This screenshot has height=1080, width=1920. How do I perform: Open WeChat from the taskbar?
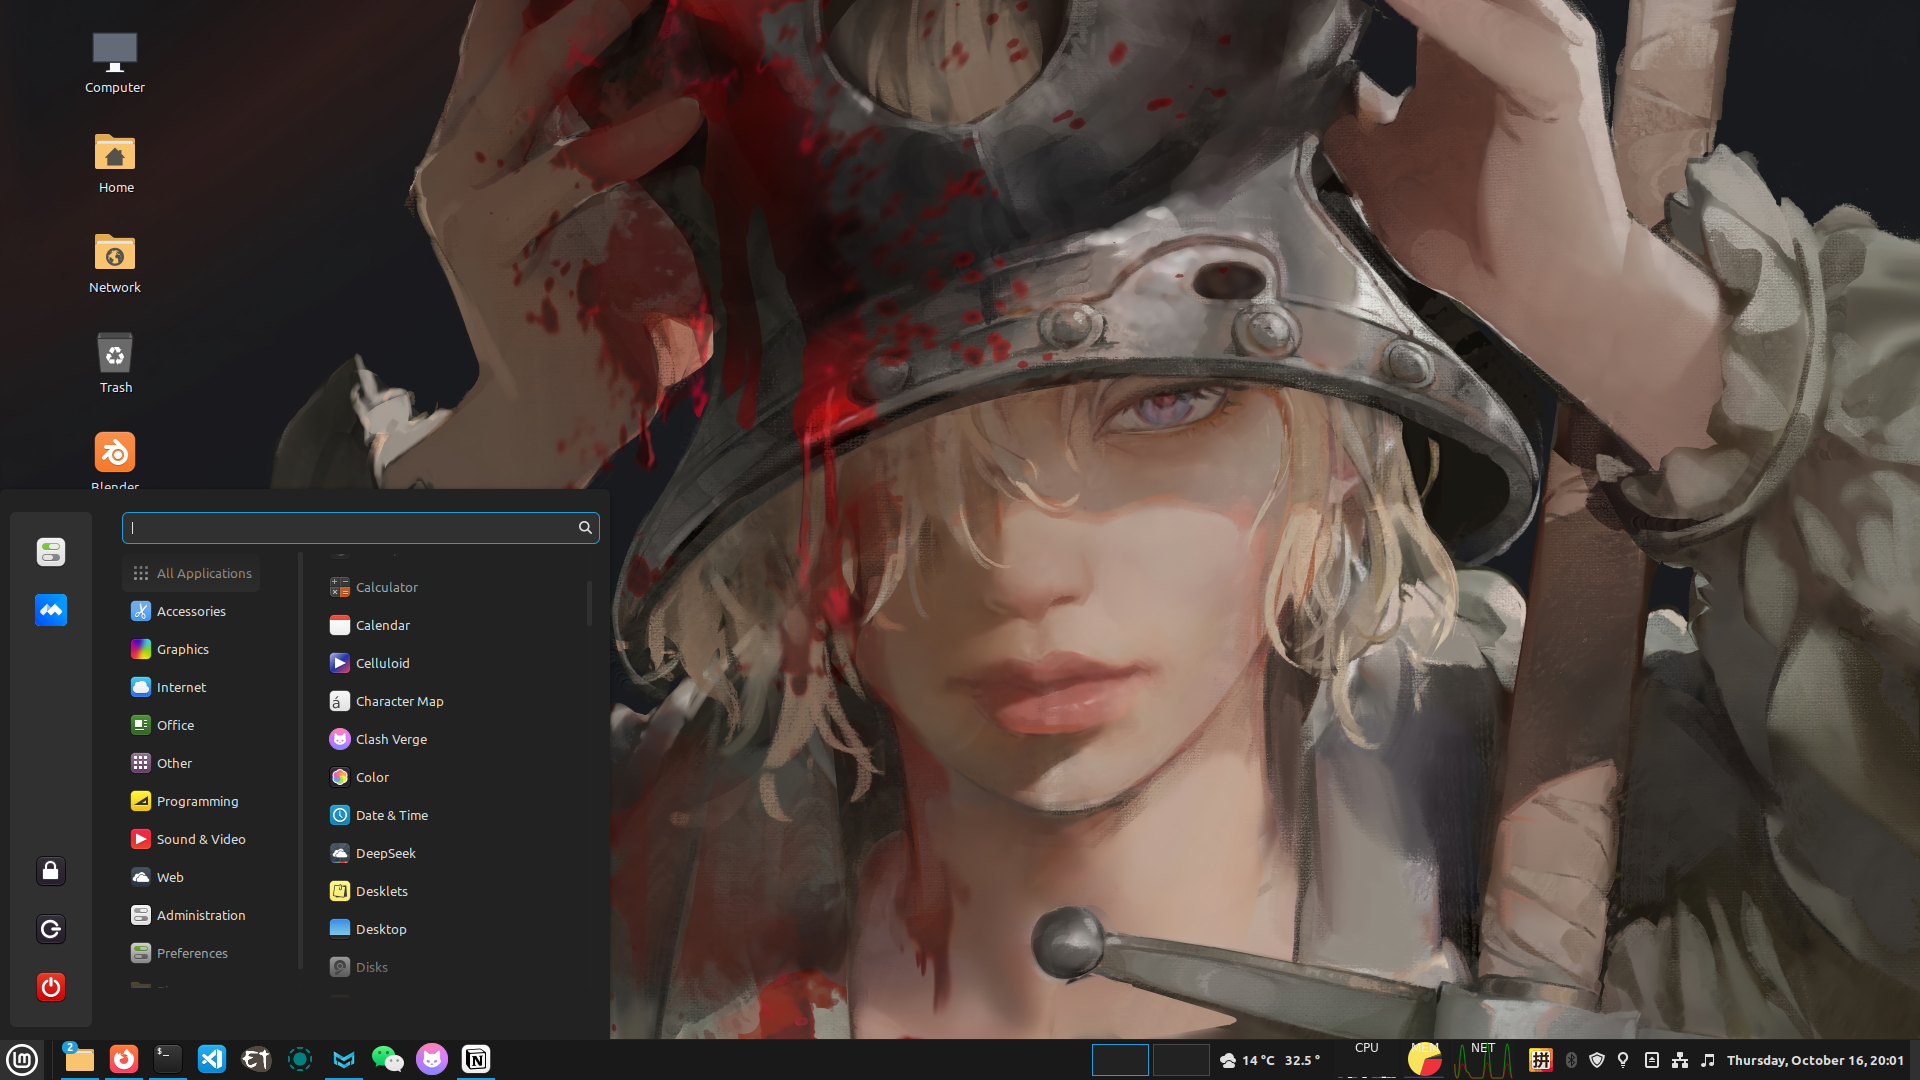(387, 1059)
